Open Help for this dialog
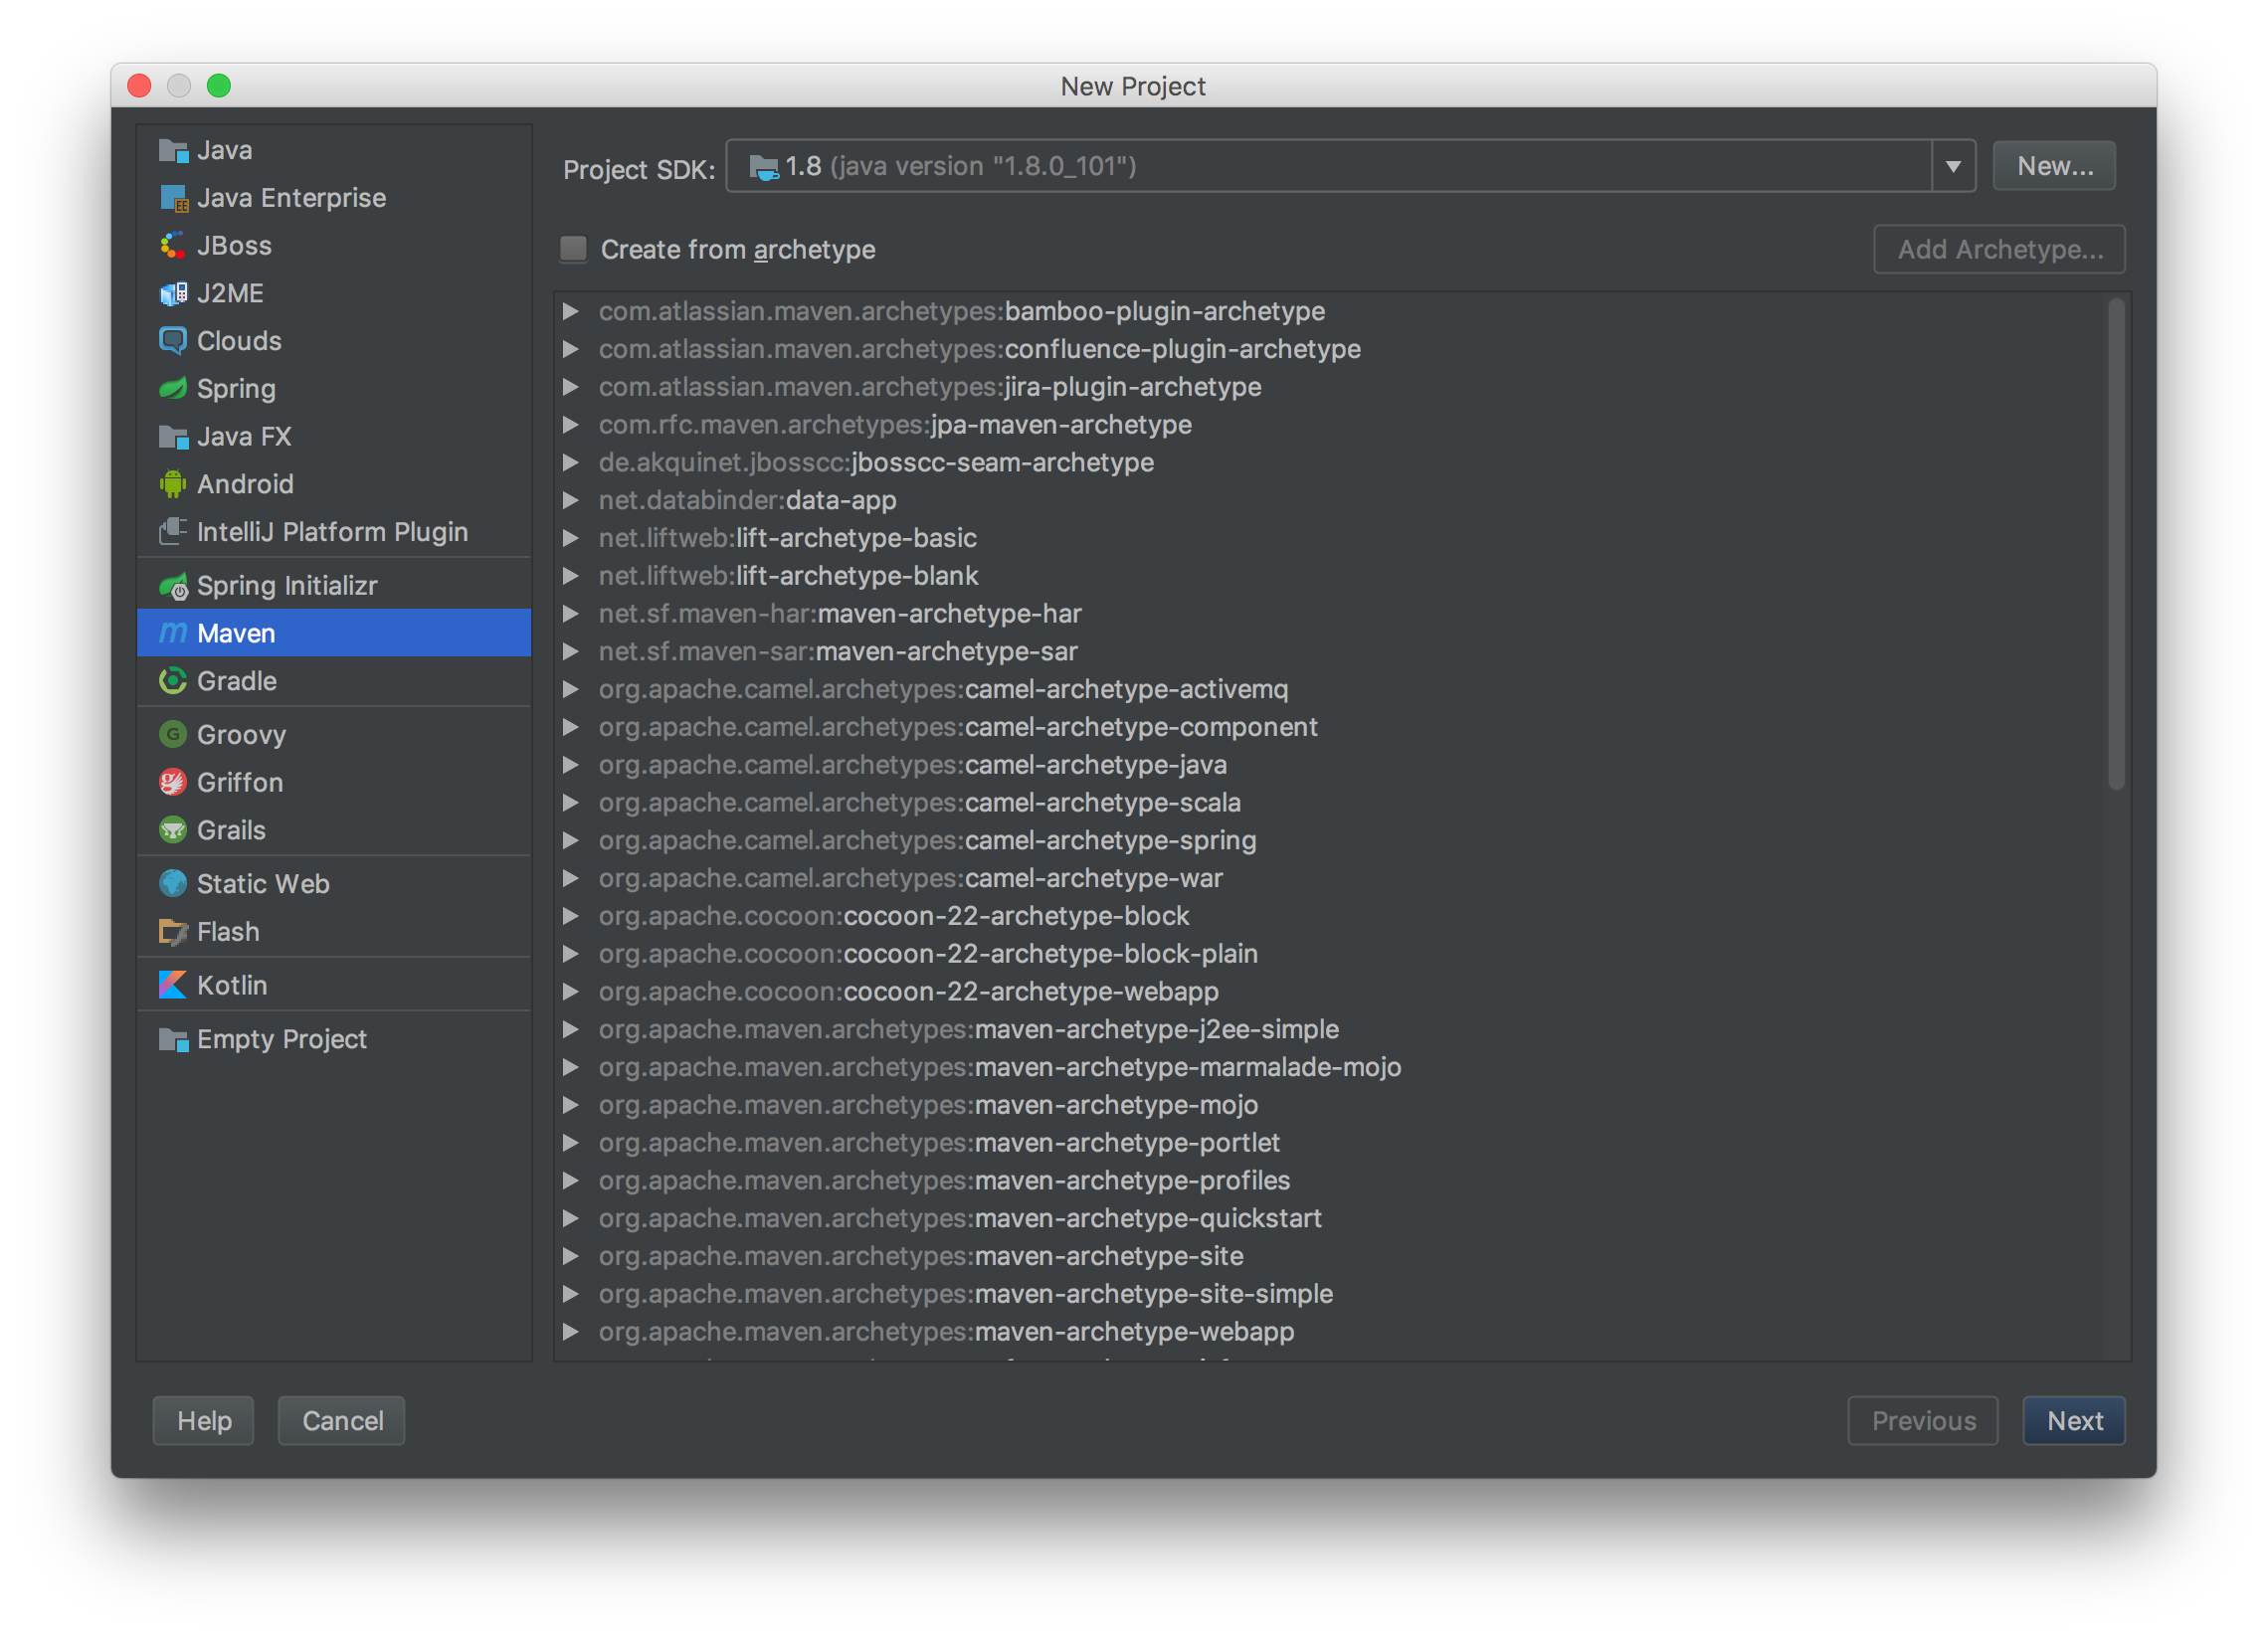The width and height of the screenshot is (2268, 1637). click(x=204, y=1421)
